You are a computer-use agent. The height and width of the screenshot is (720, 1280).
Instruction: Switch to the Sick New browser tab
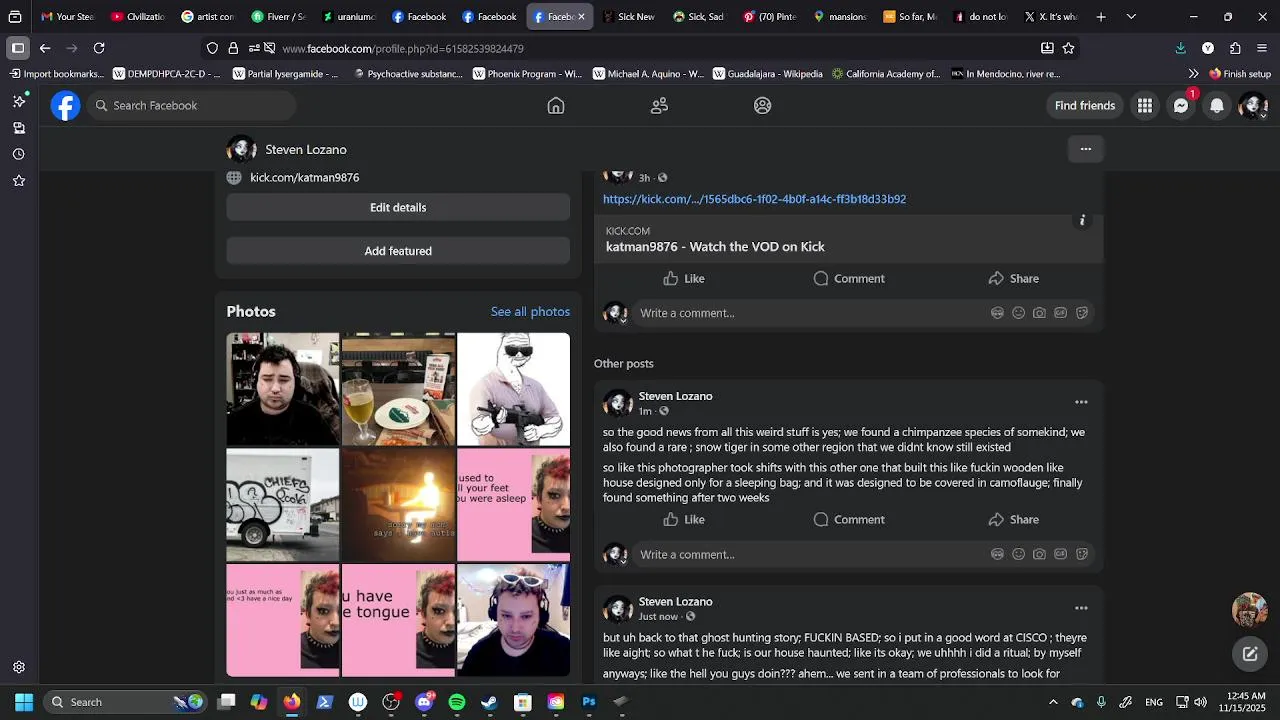[x=629, y=16]
